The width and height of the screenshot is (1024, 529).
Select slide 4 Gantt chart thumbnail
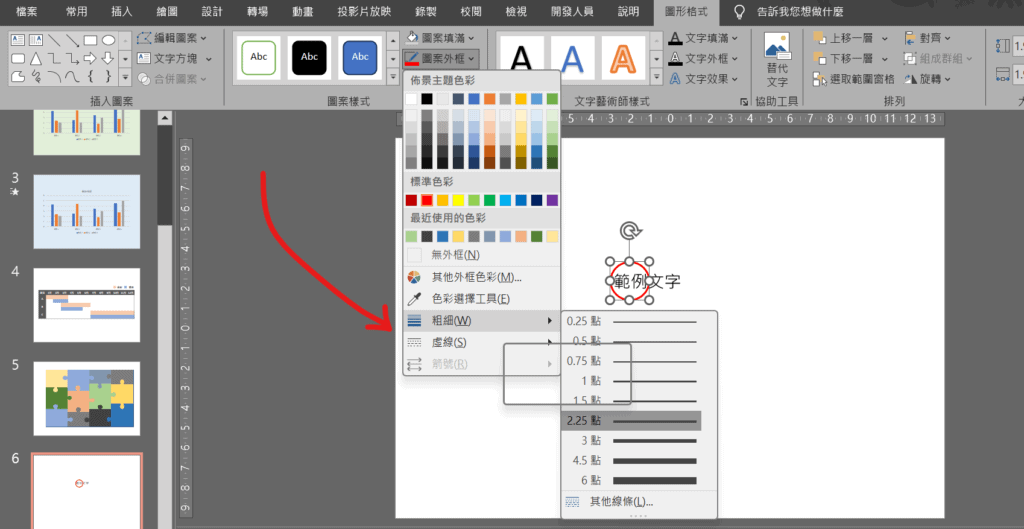(87, 305)
